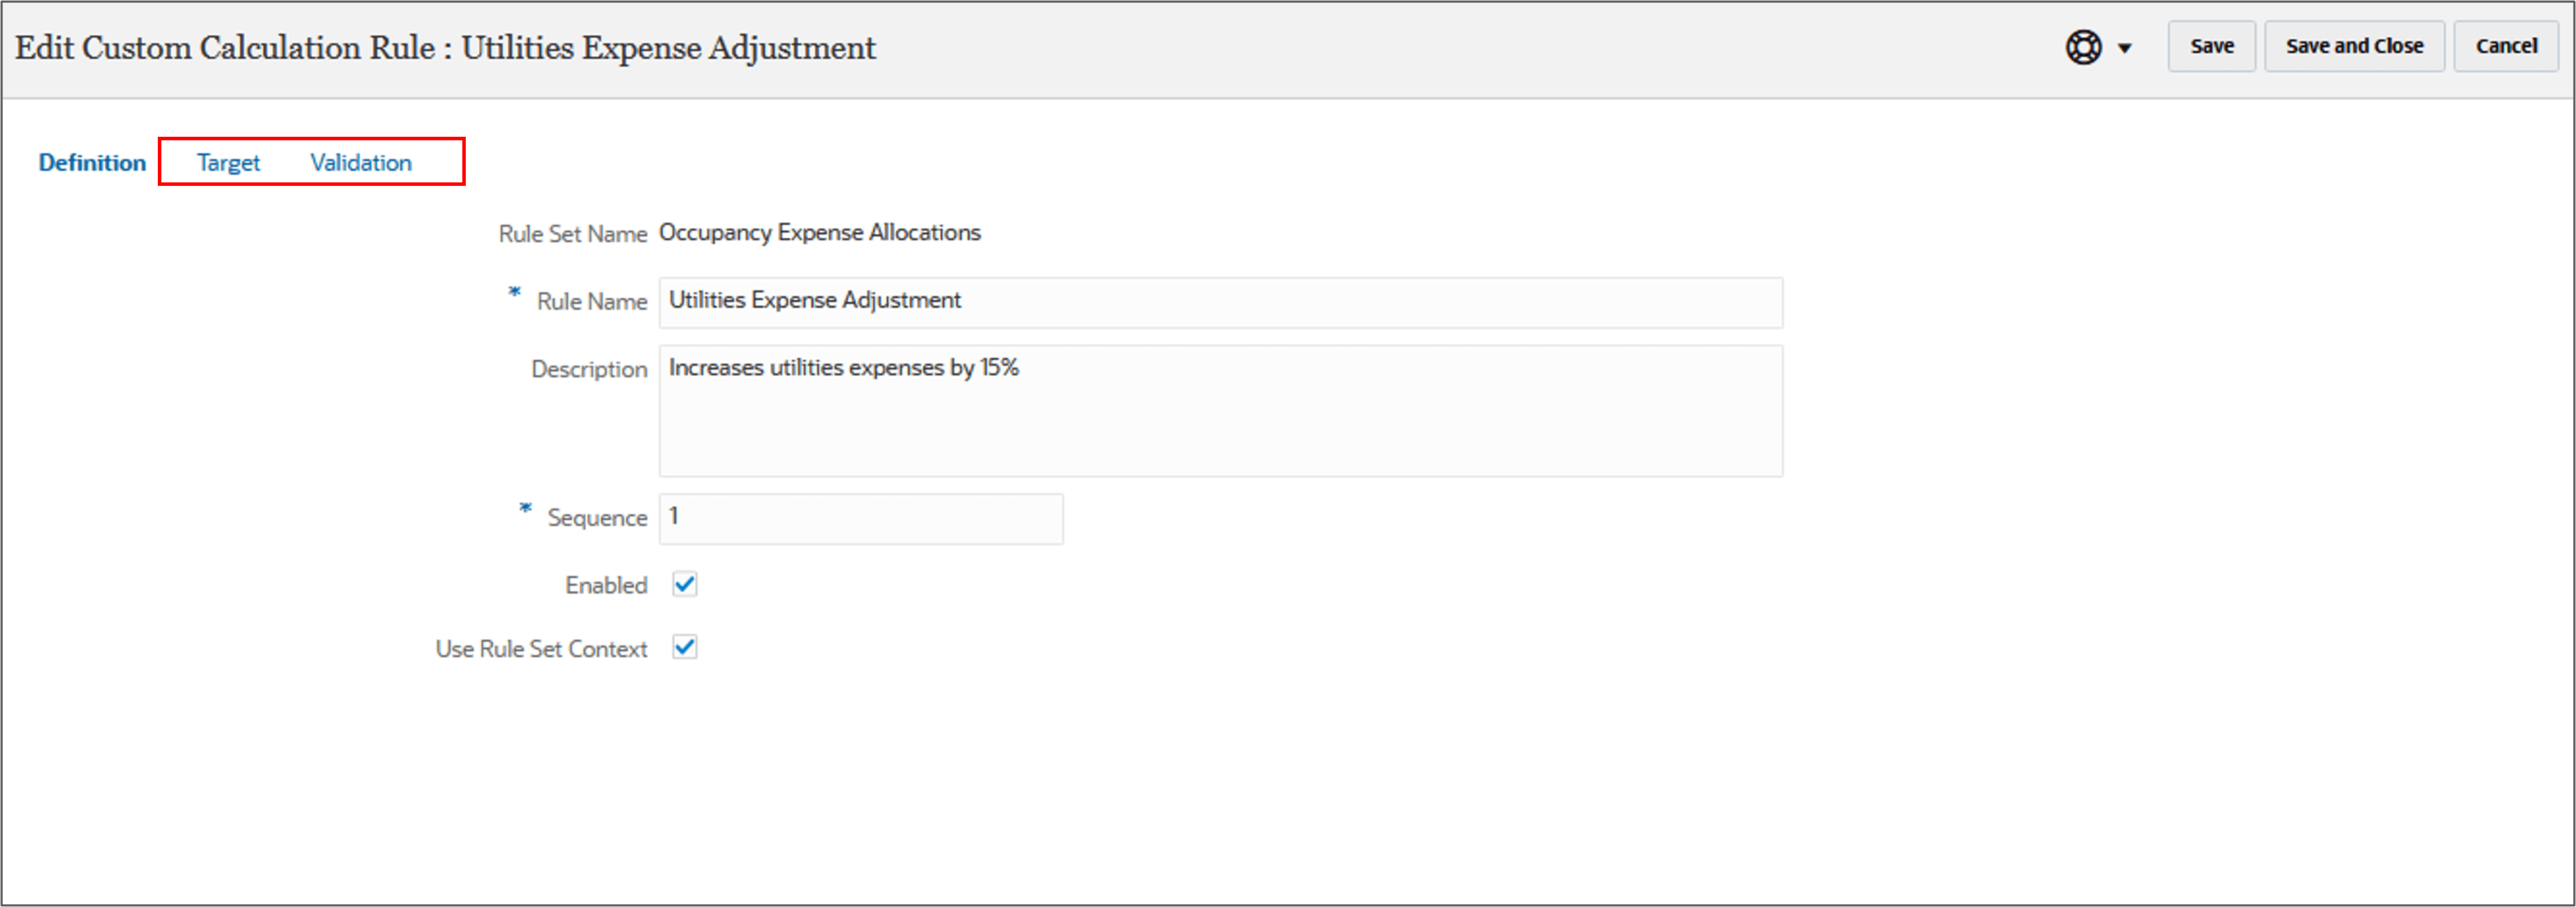Click the Rule Set Name label
The height and width of the screenshot is (907, 2576).
coord(572,234)
